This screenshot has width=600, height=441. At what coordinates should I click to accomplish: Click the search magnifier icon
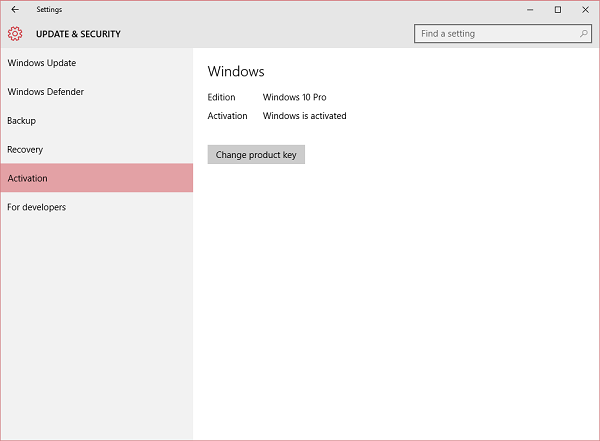[584, 34]
